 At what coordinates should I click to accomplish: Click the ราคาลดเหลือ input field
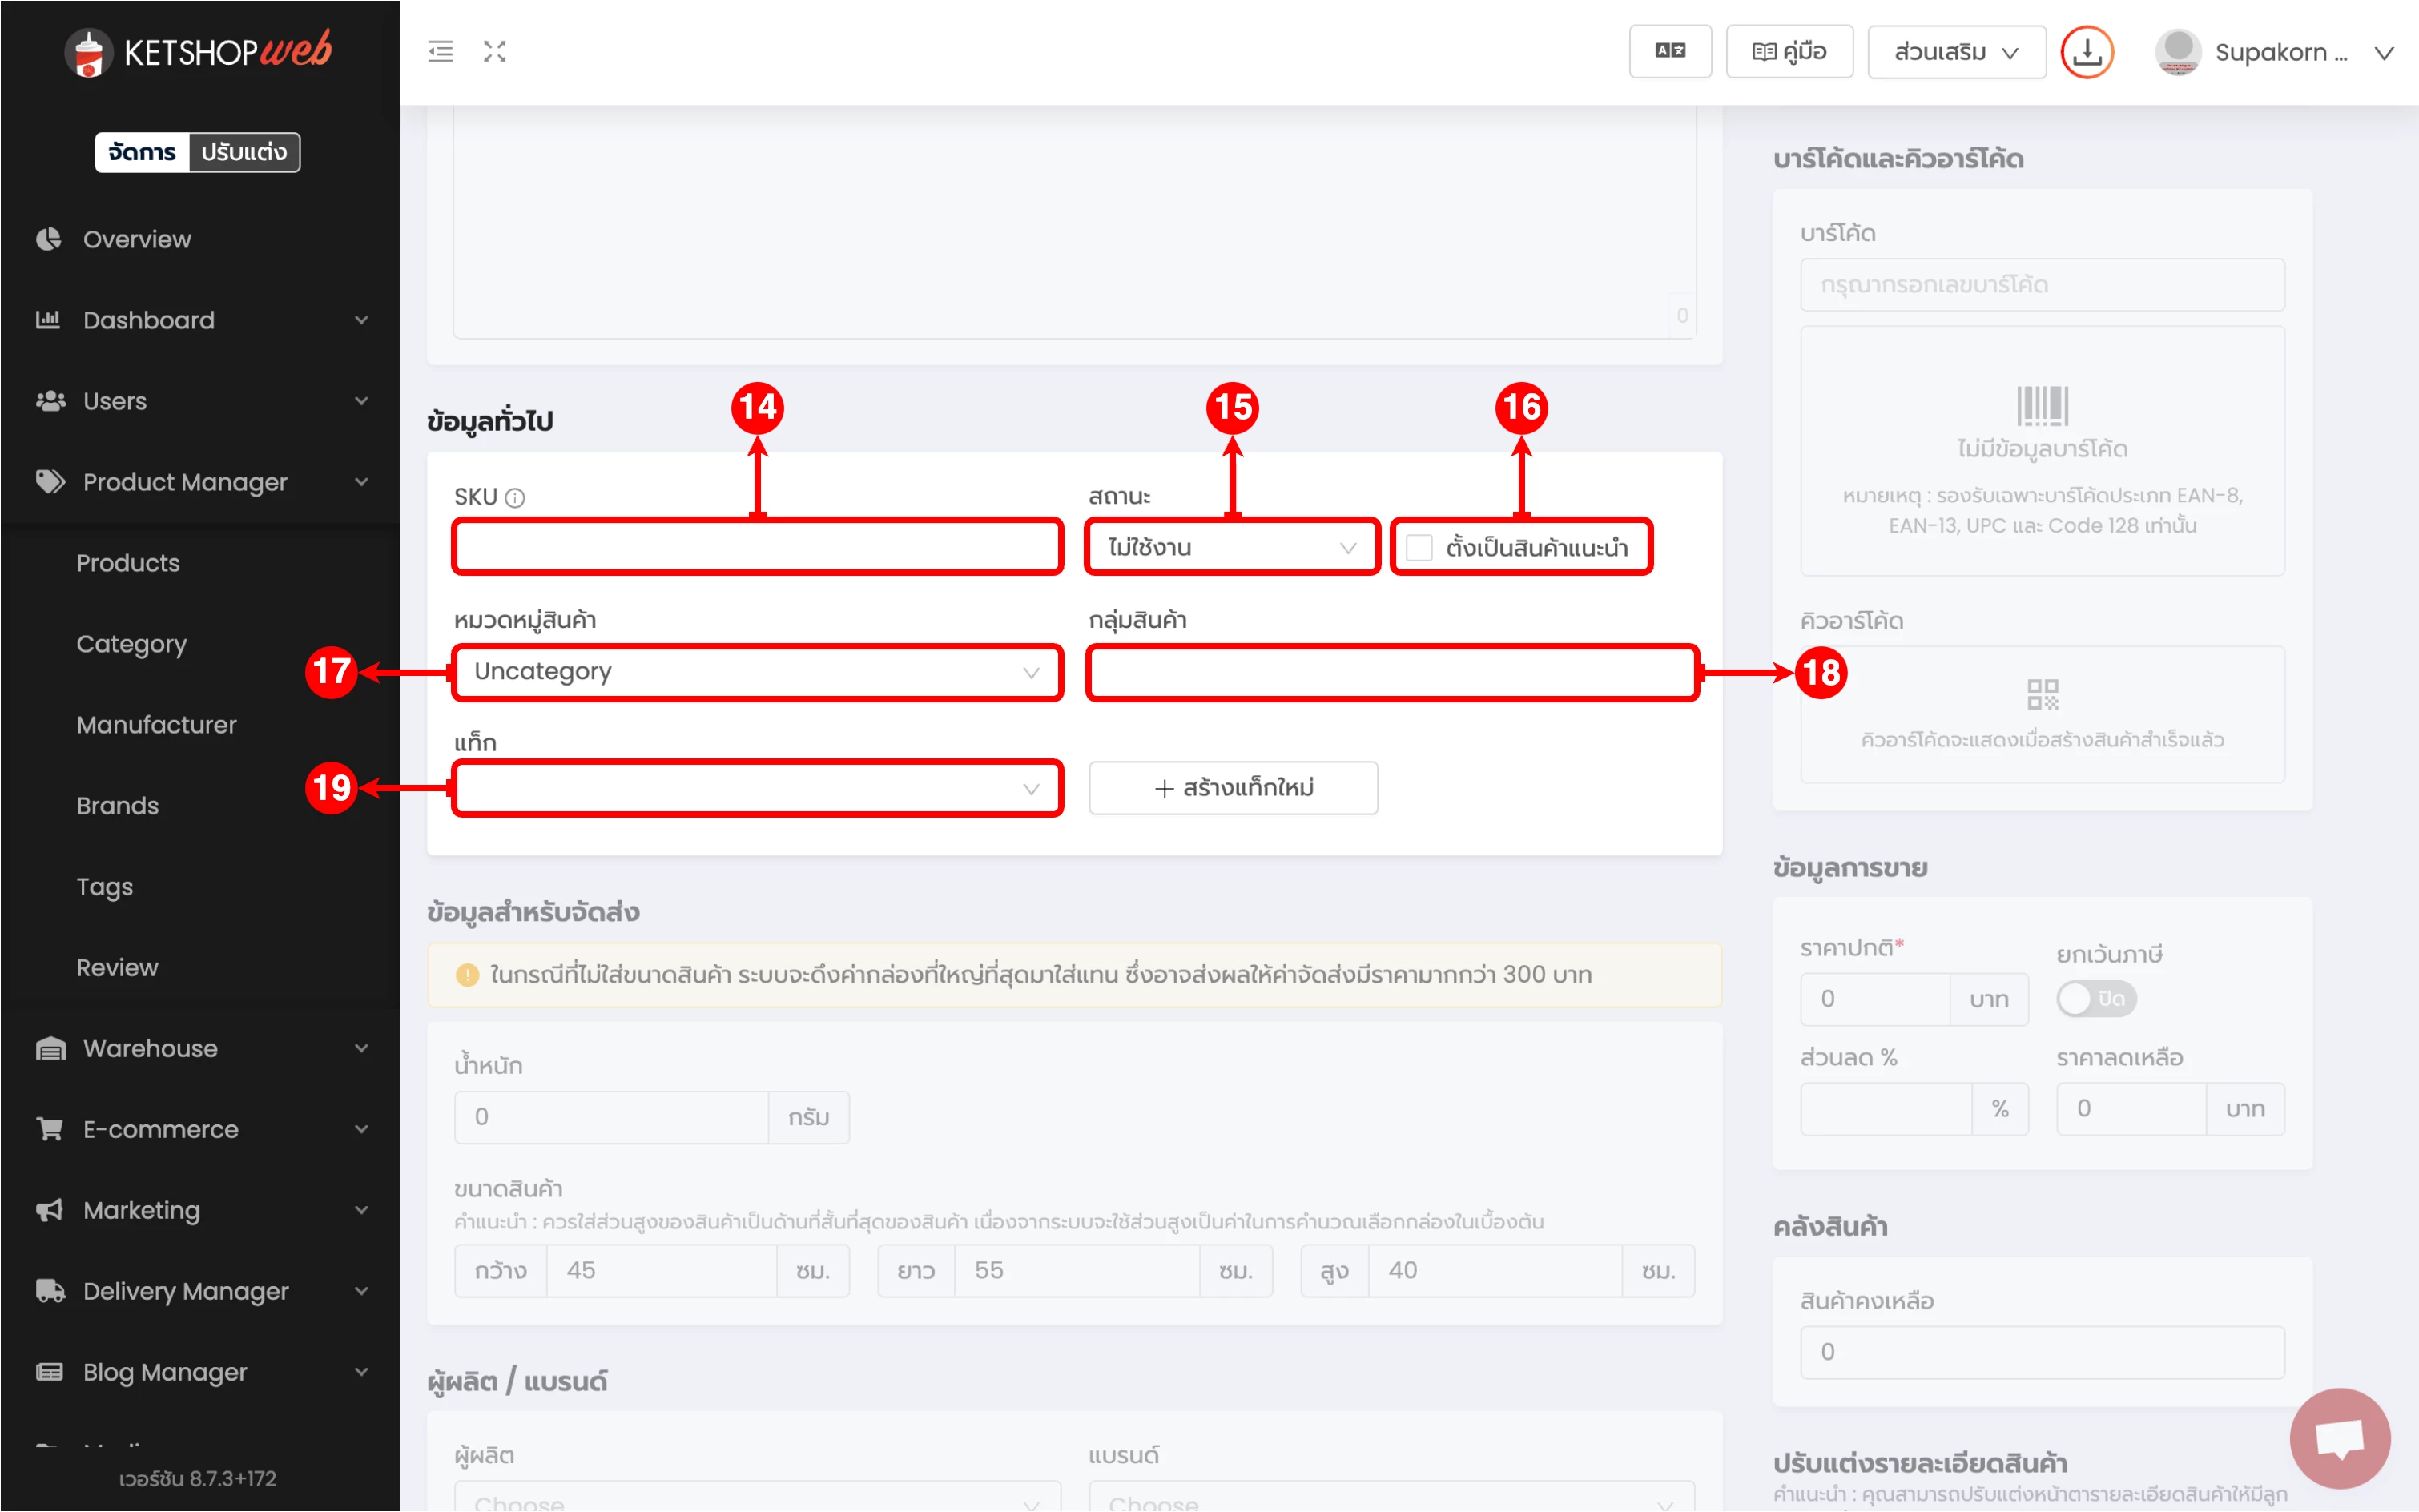(2131, 1109)
